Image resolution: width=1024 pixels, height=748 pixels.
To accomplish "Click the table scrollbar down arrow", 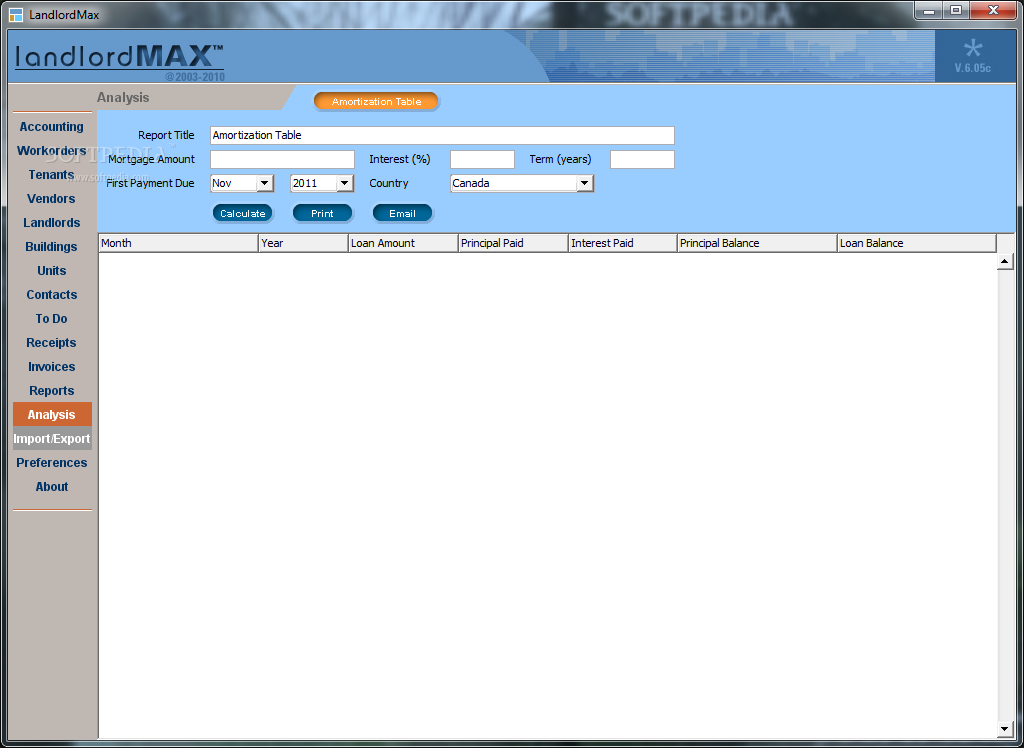I will (x=1004, y=728).
